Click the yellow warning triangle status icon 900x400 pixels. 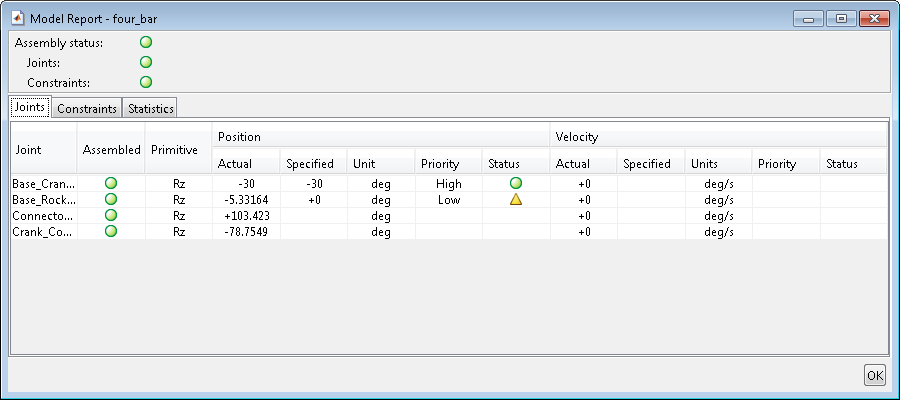point(516,200)
